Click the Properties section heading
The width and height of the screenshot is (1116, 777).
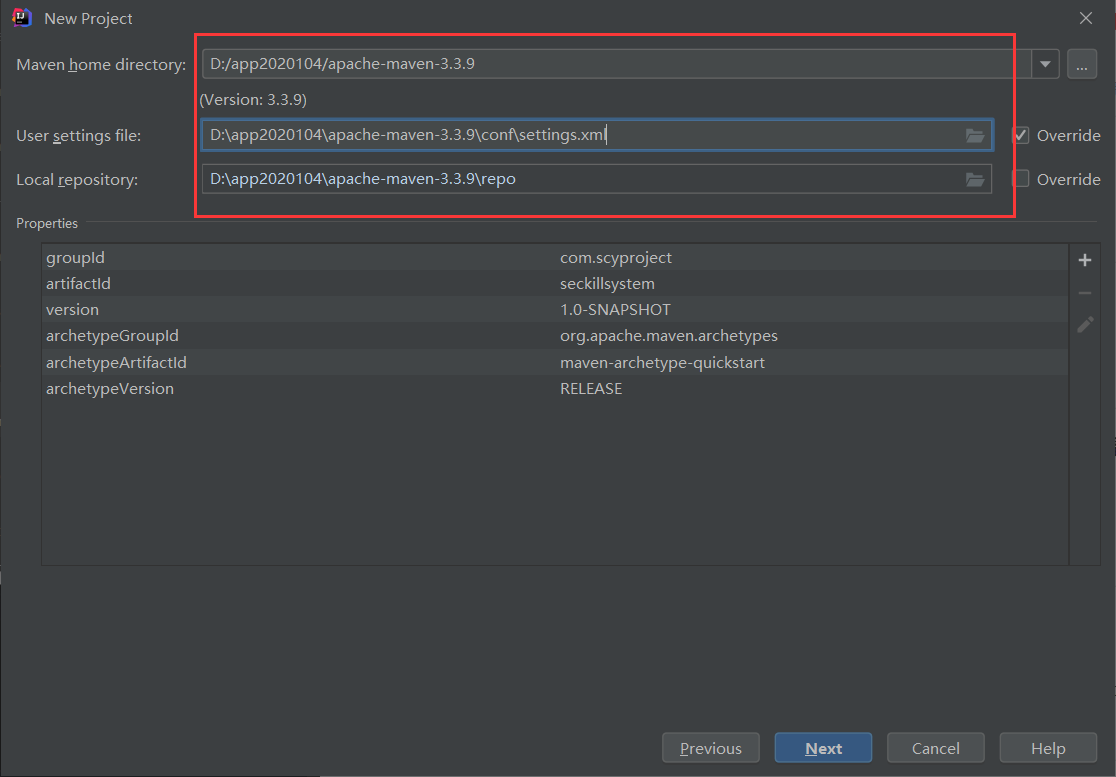(47, 223)
